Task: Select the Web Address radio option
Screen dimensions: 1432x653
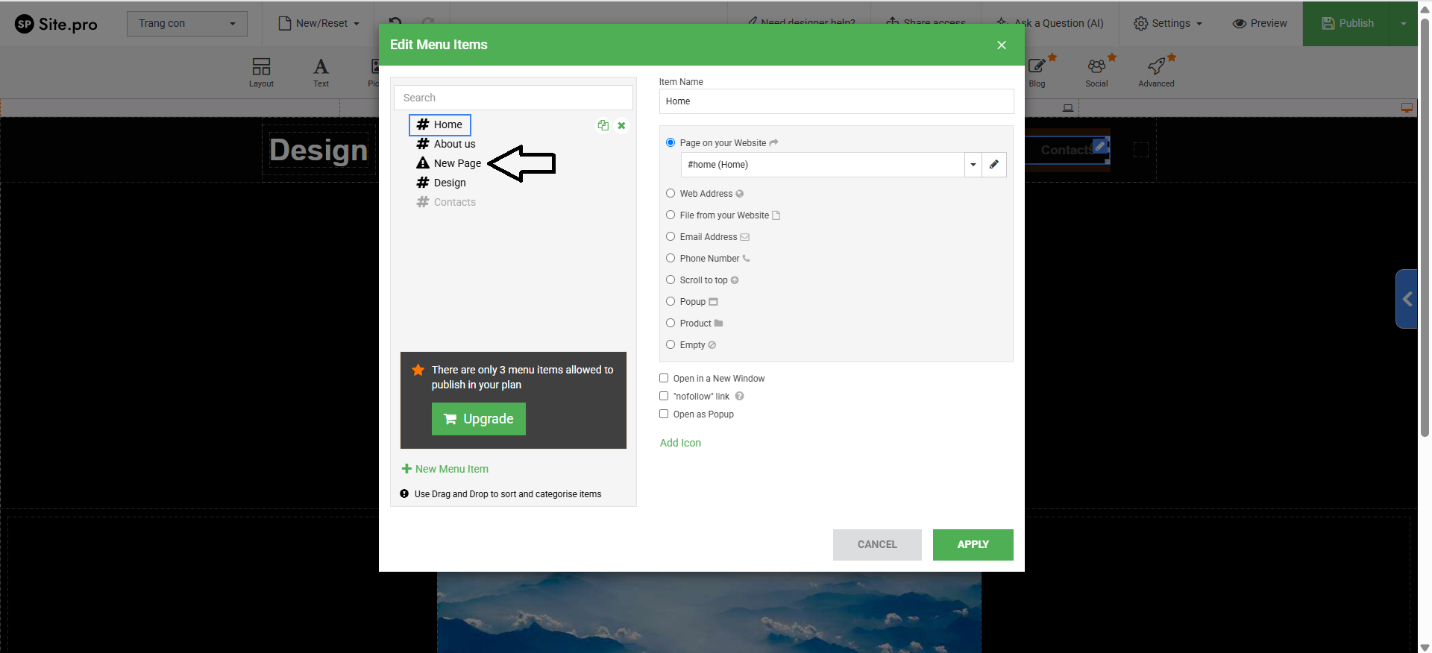Action: coord(671,194)
